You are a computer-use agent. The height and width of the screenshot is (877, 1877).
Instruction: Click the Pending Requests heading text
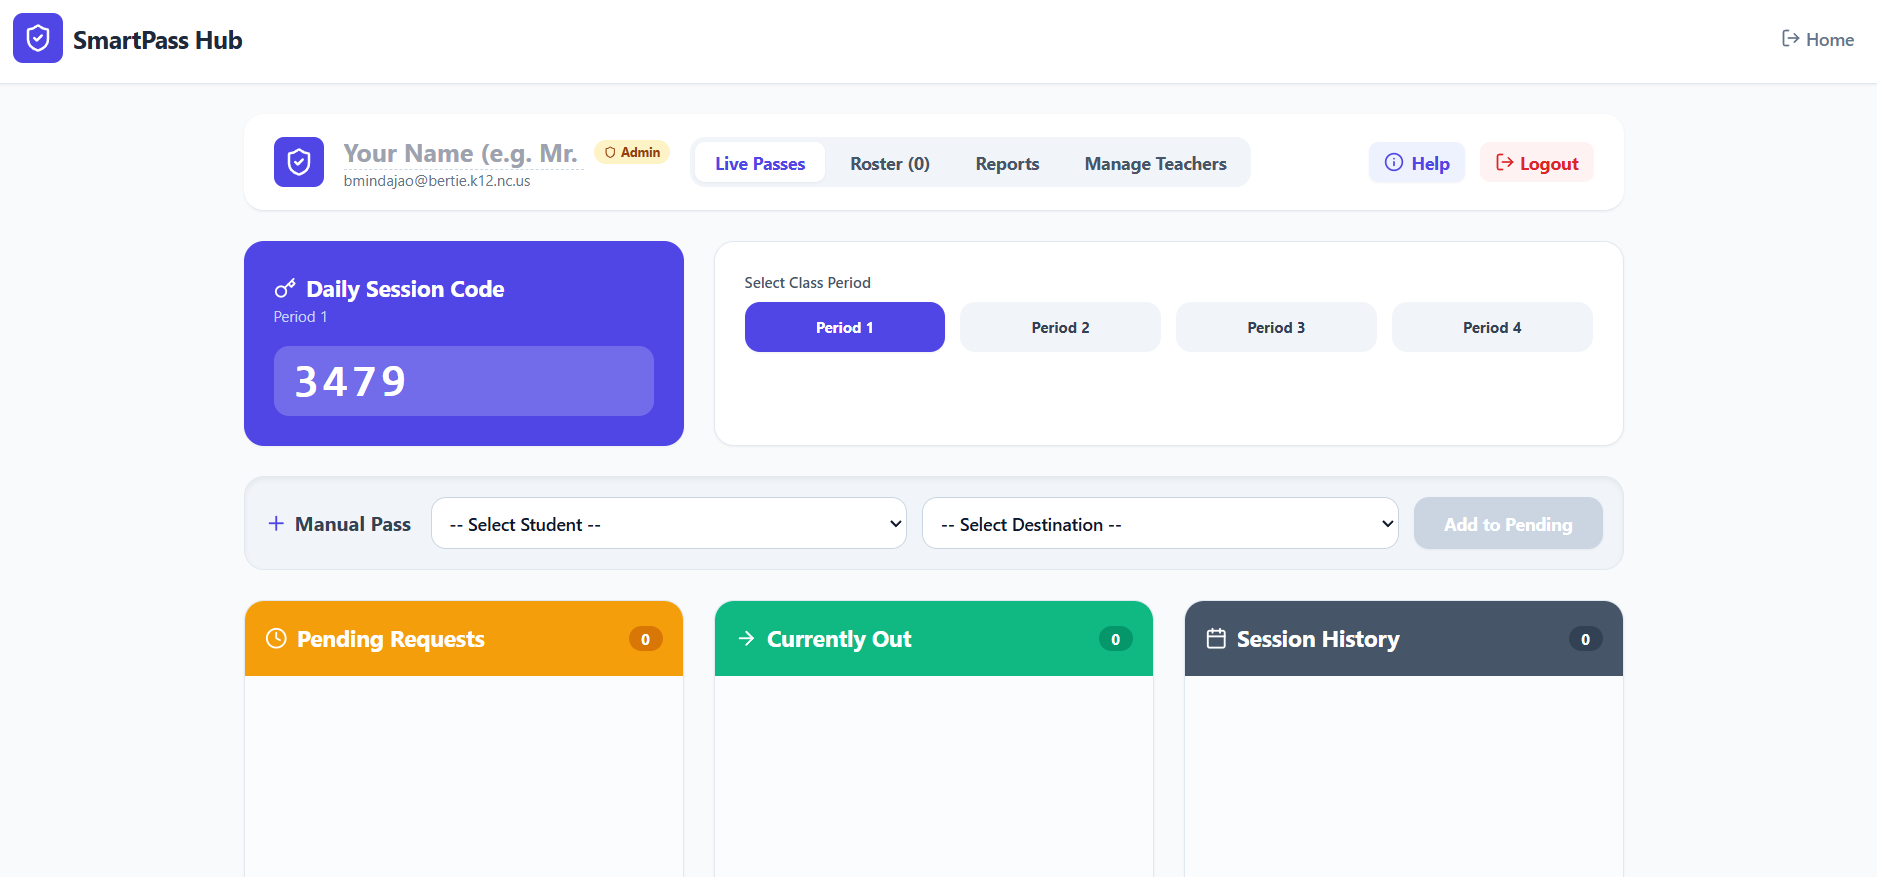click(x=391, y=639)
